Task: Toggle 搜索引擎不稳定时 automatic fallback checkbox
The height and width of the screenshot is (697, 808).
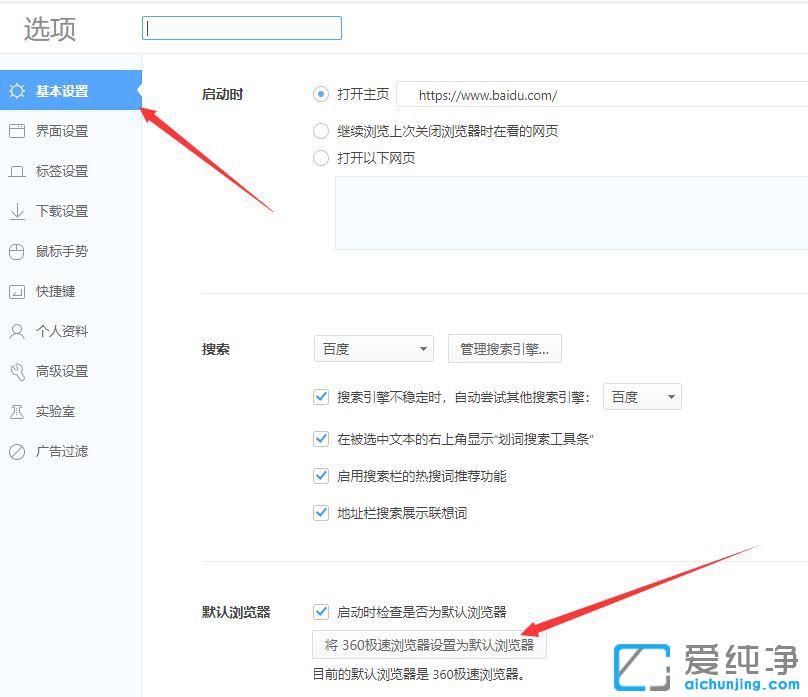Action: (x=321, y=397)
